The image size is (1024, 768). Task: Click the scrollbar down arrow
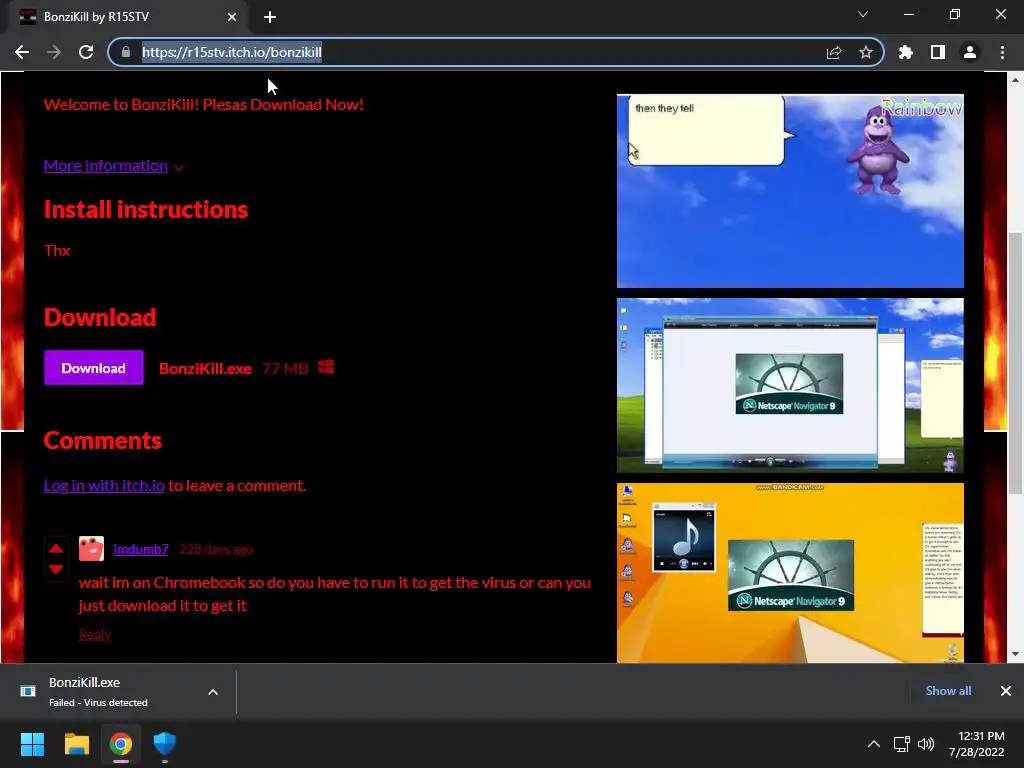[1015, 654]
